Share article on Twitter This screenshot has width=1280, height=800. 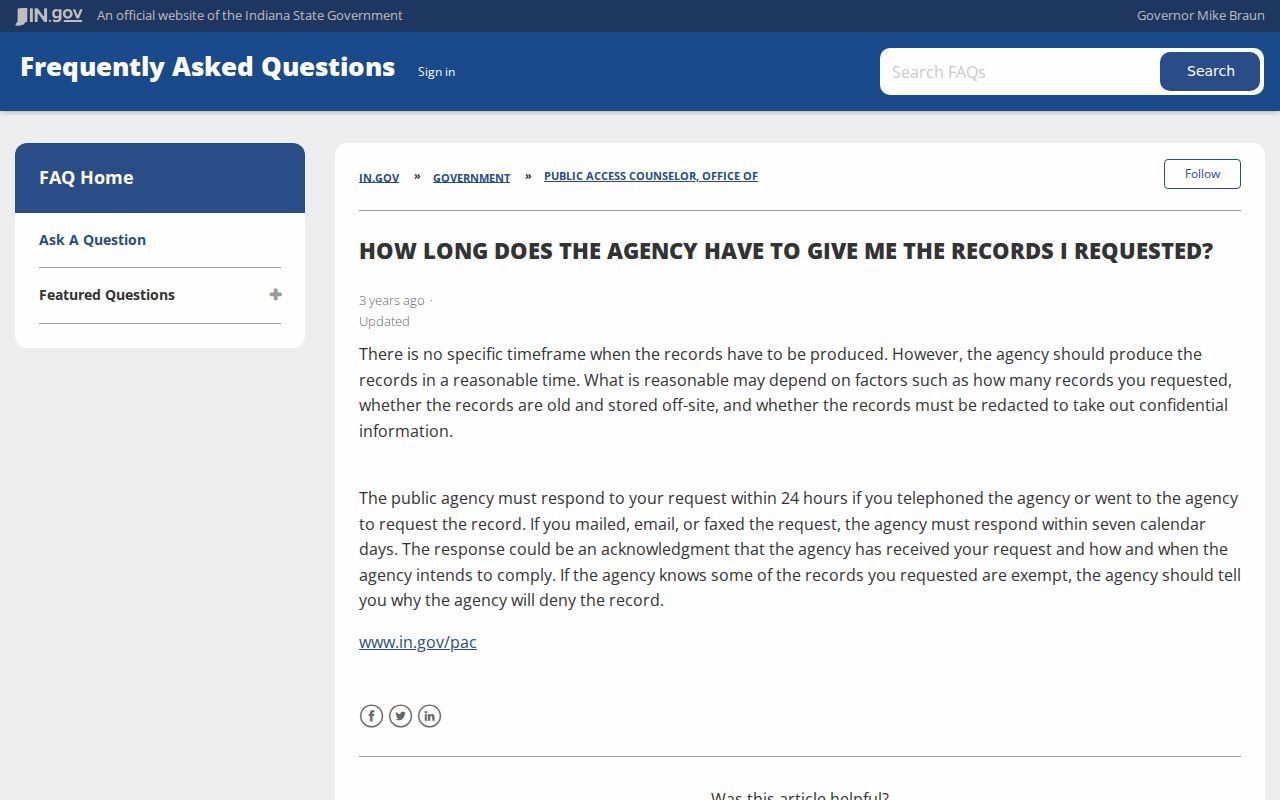pyautogui.click(x=400, y=716)
